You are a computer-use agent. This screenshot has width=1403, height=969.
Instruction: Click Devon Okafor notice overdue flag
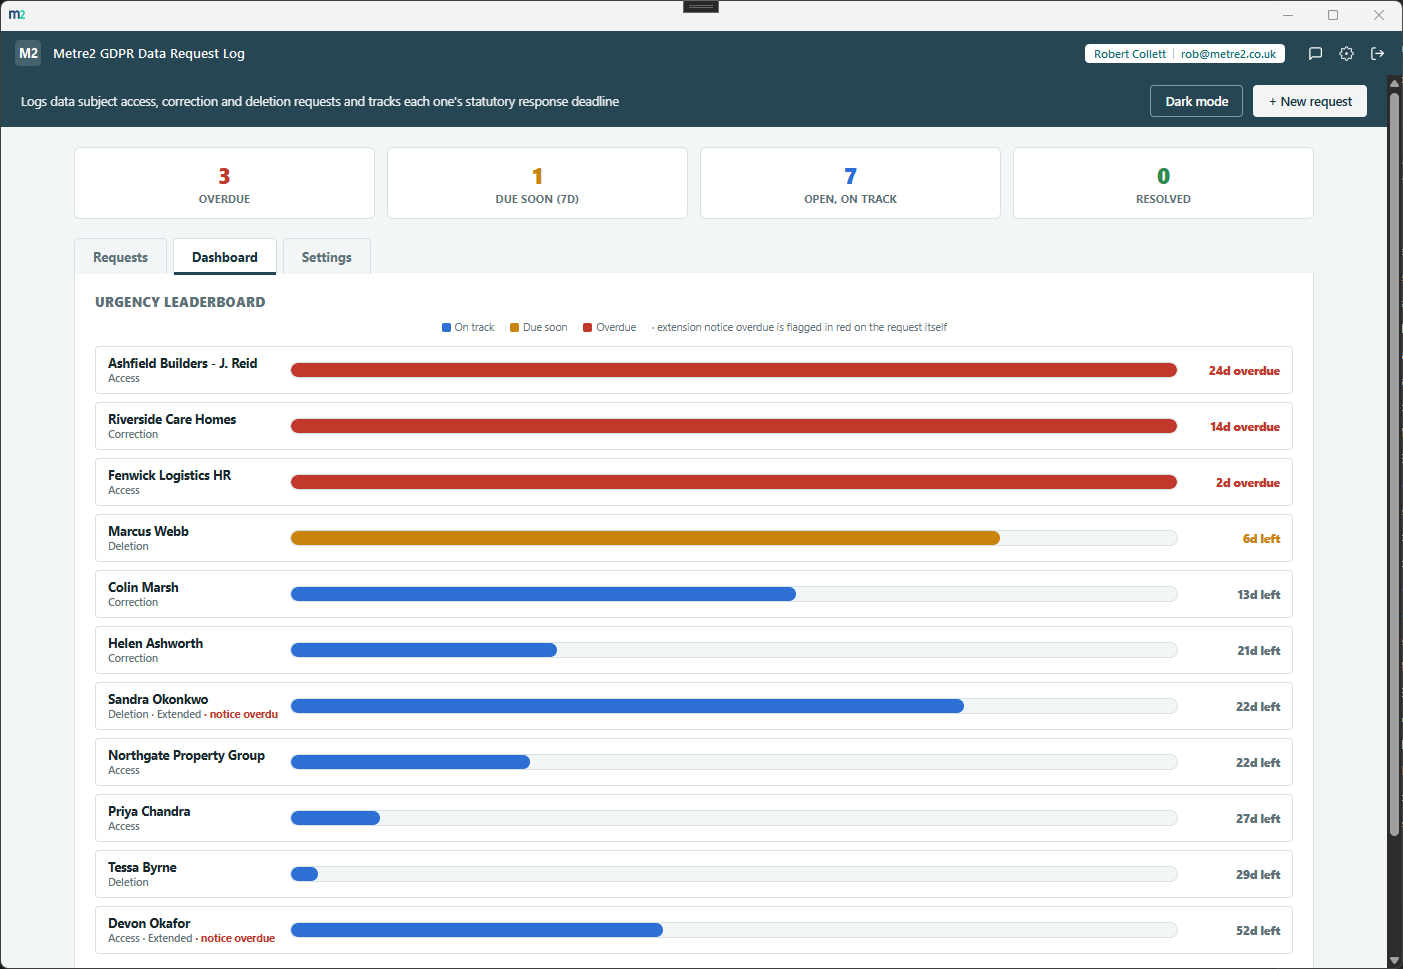[238, 938]
